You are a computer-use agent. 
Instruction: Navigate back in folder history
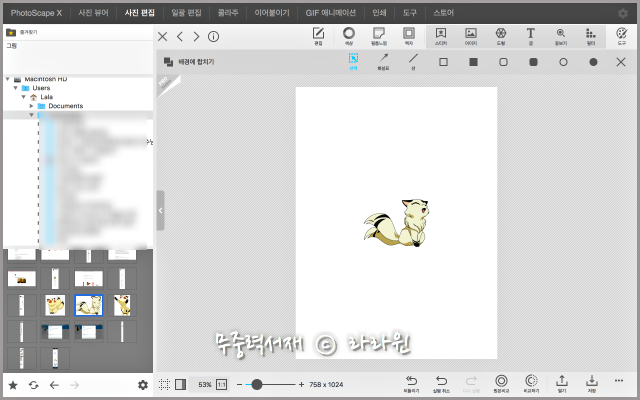click(54, 385)
